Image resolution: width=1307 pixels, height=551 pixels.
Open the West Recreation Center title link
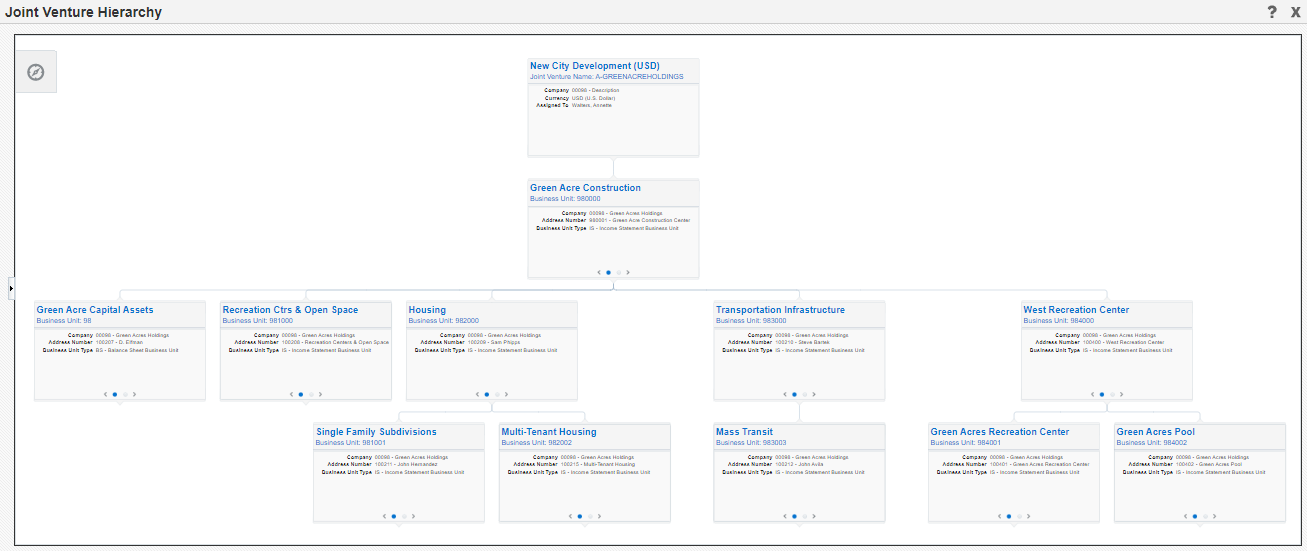click(1076, 310)
